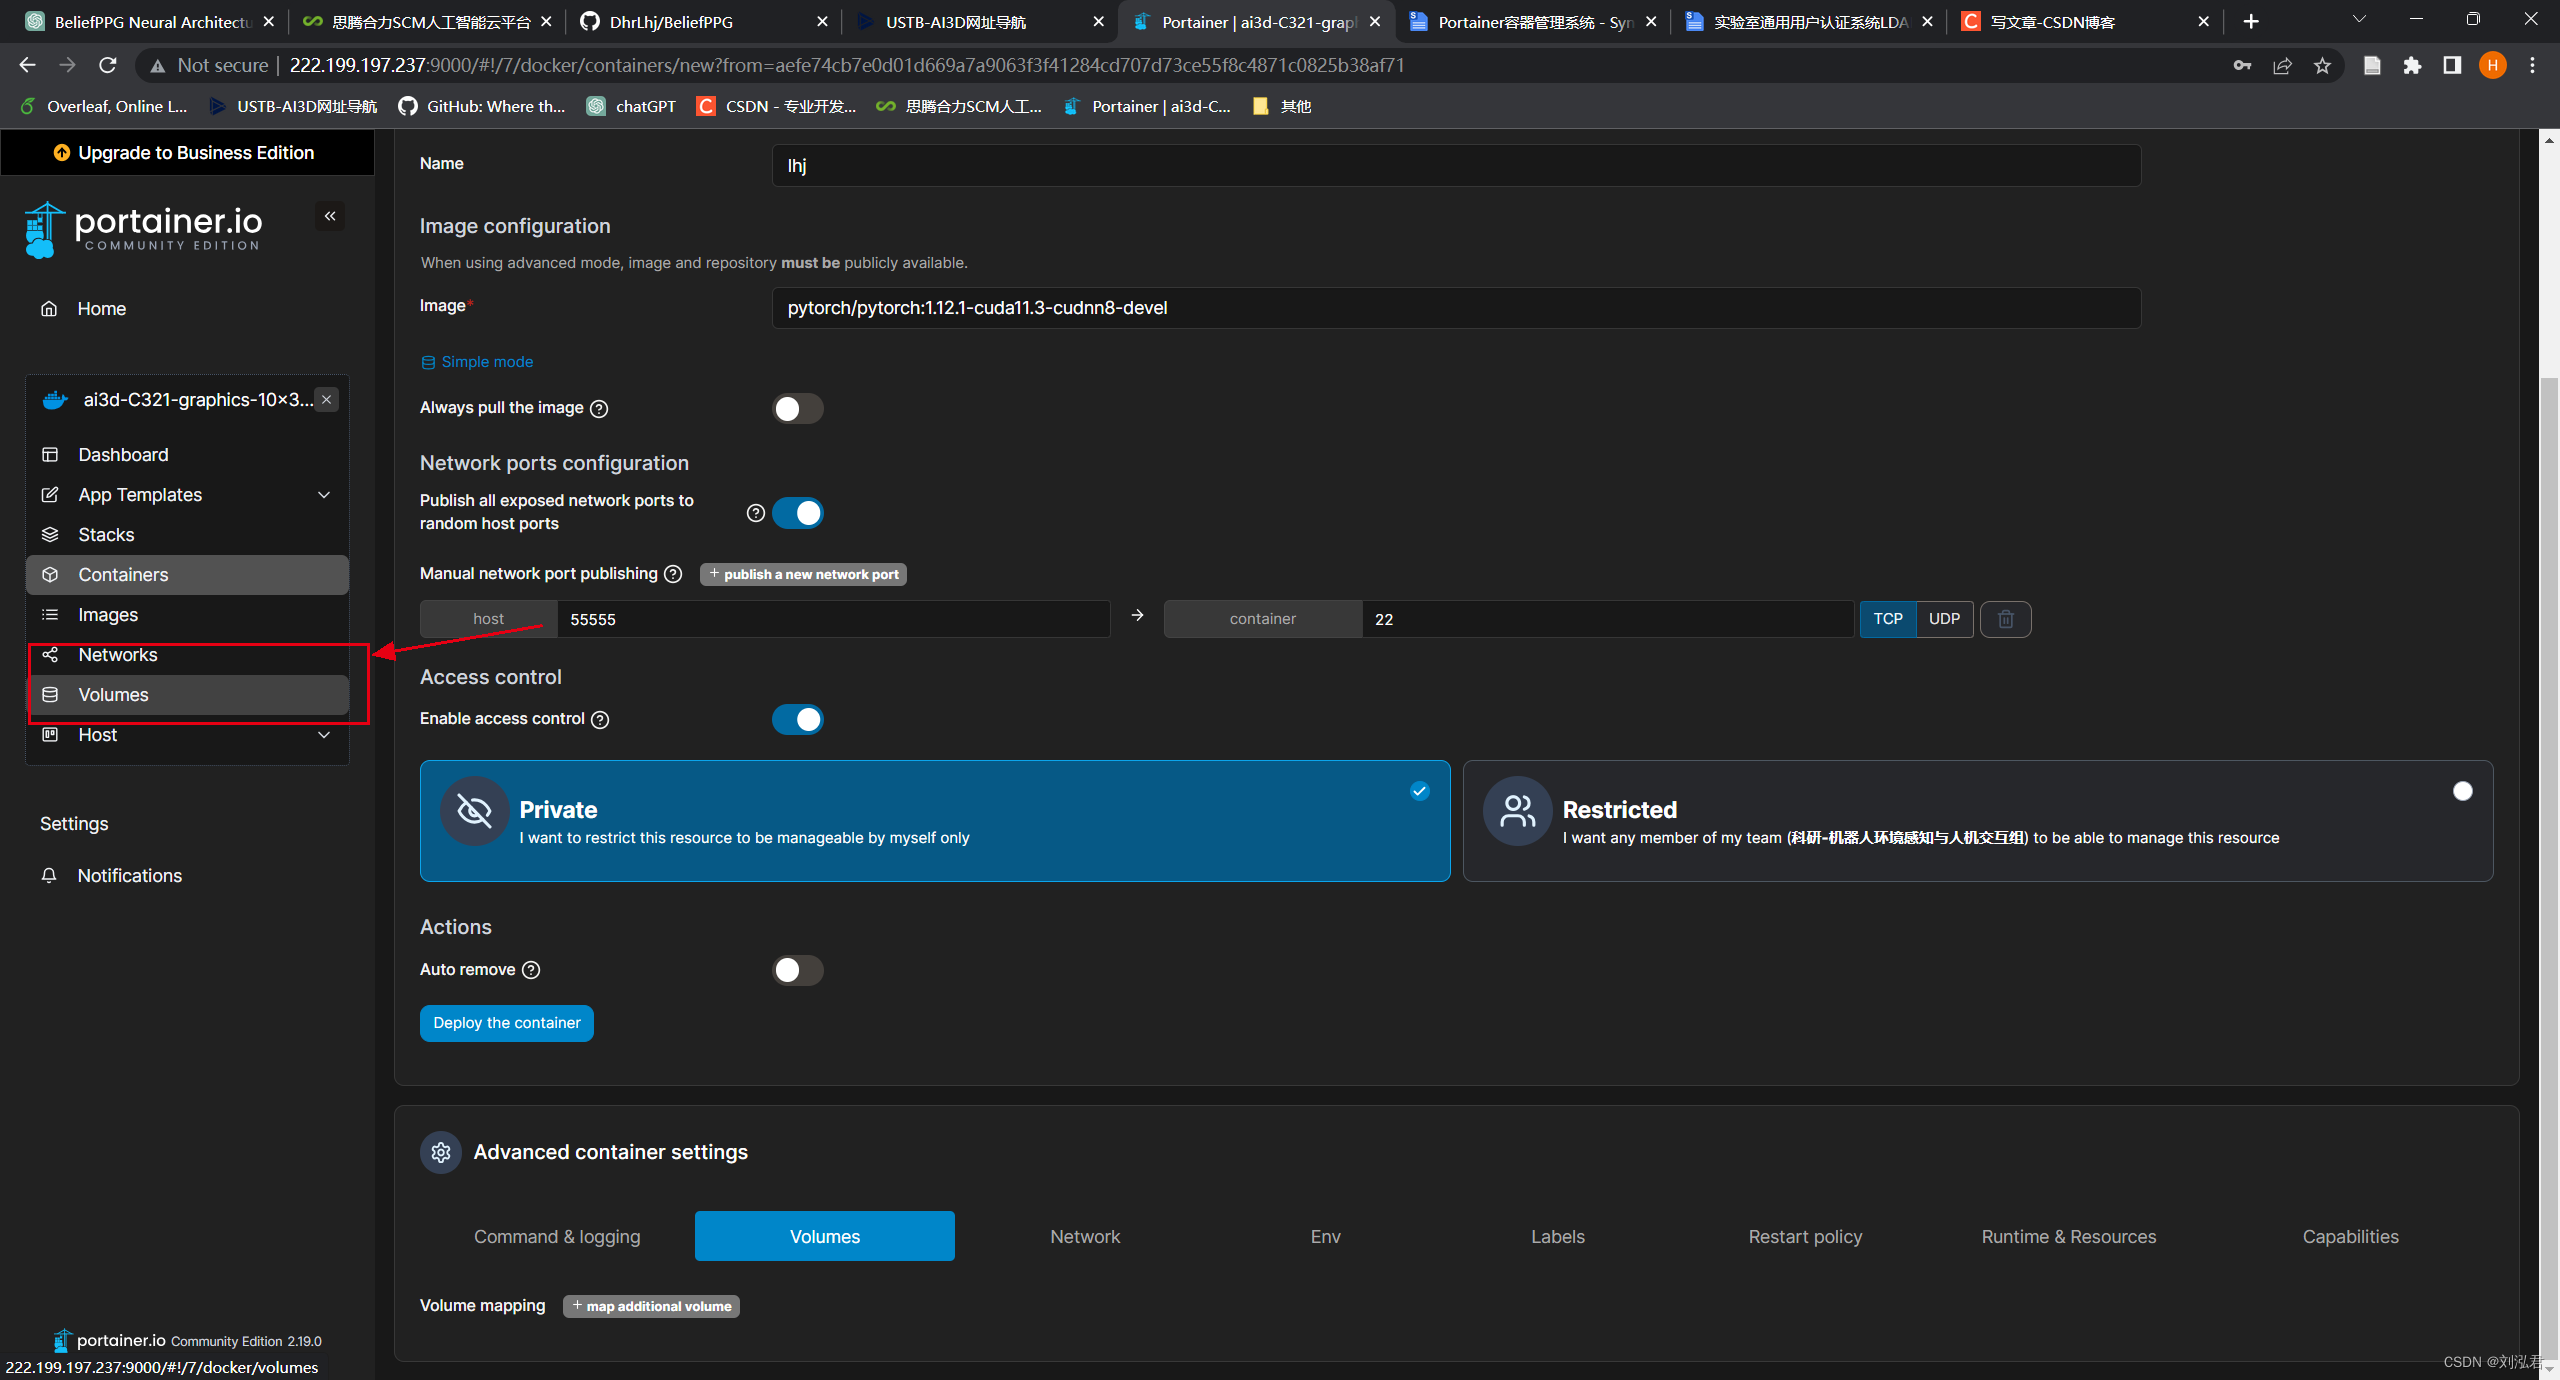Screen dimensions: 2560x1380
Task: Click the Advanced container settings gear icon
Action: pos(441,1152)
